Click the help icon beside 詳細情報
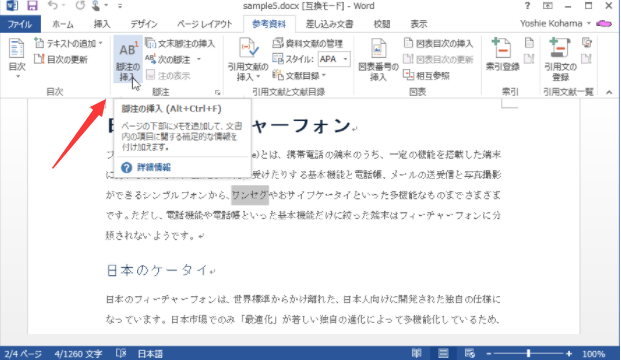Screen dimensions: 621x360 pyautogui.click(x=126, y=167)
